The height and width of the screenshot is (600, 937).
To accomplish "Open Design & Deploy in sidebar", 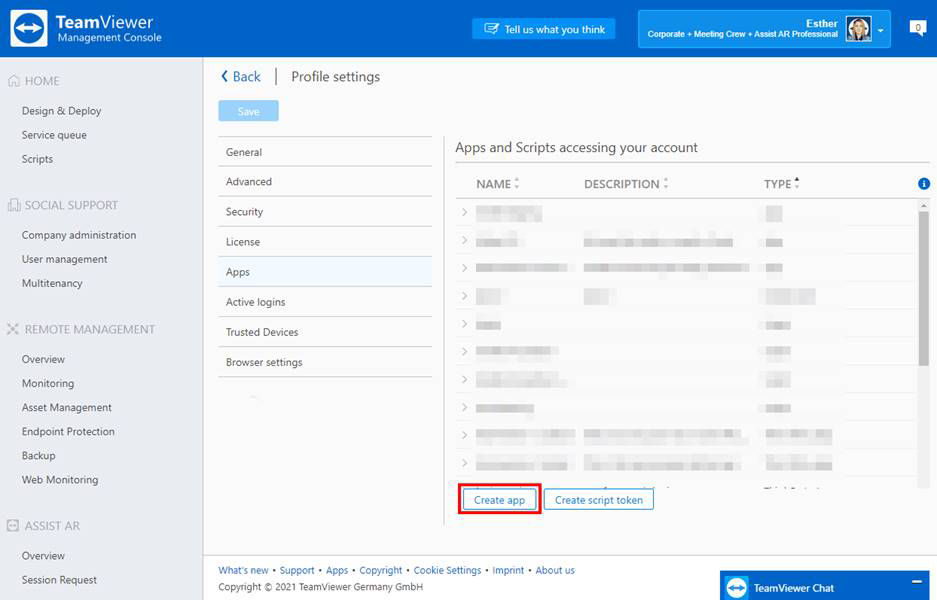I will [62, 111].
